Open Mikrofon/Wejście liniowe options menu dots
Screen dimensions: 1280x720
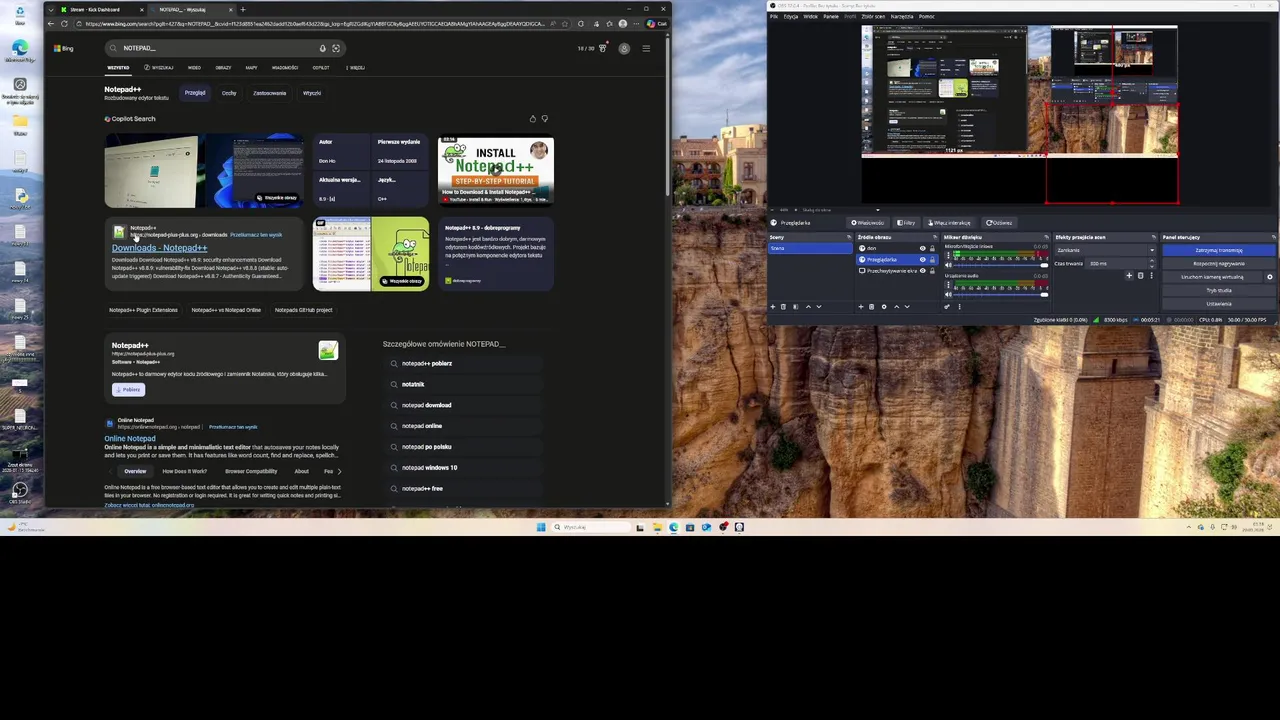[948, 255]
